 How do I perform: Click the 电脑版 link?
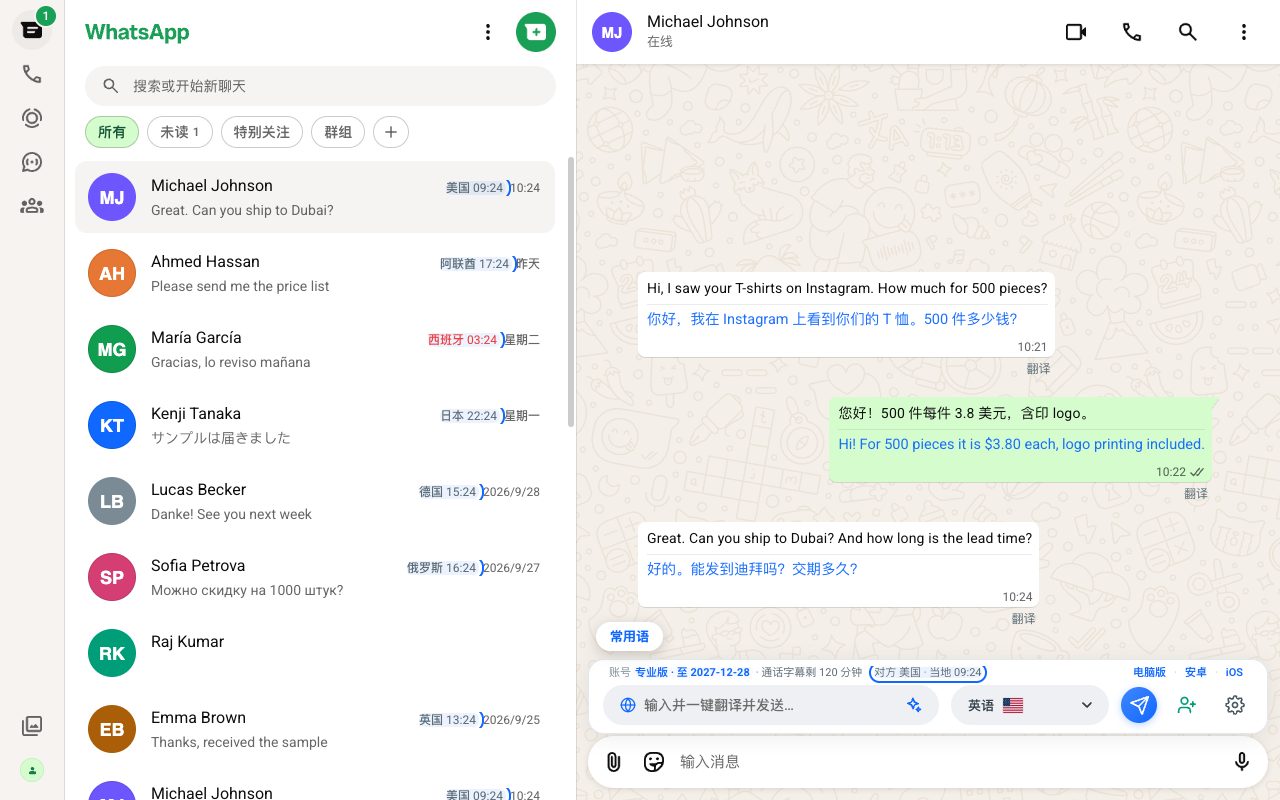pos(1150,673)
